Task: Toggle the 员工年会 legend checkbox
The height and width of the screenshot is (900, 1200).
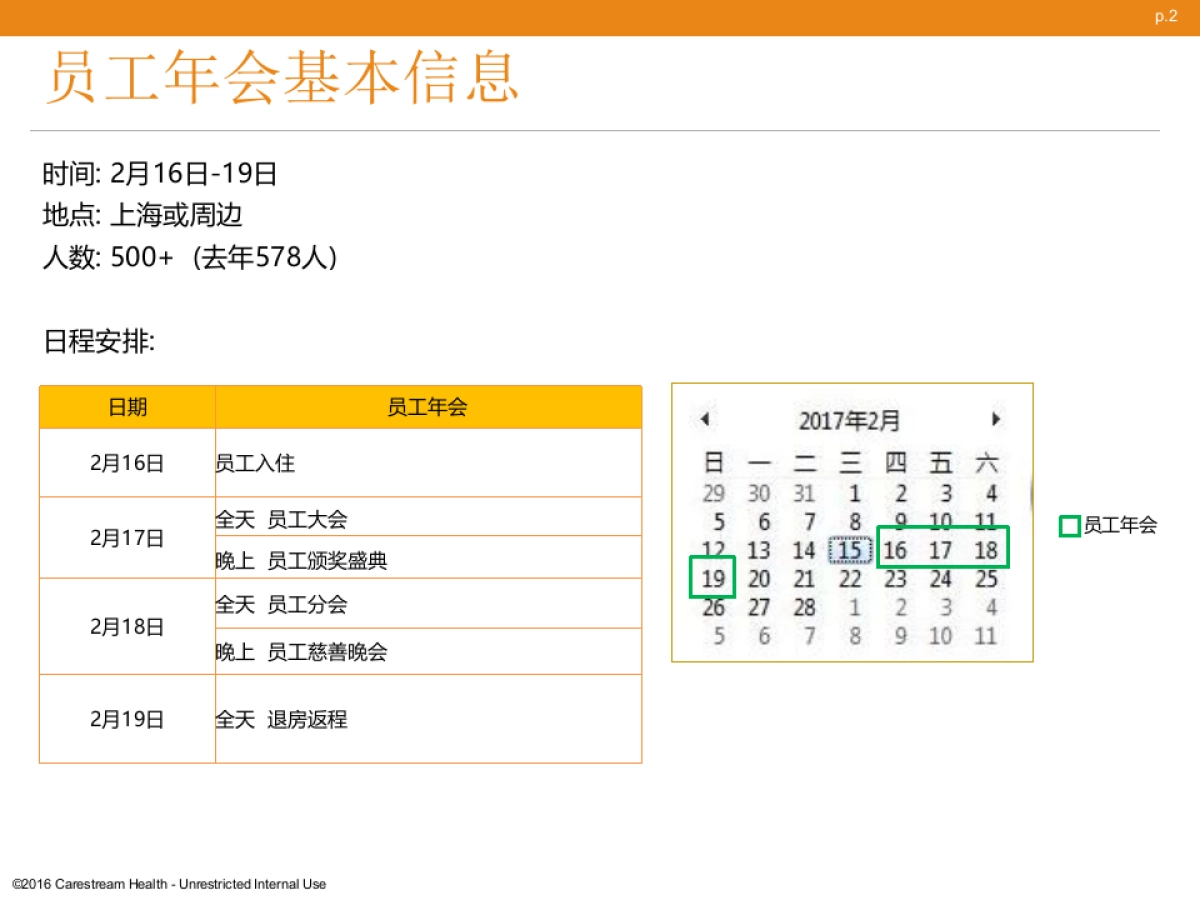Action: 1070,524
